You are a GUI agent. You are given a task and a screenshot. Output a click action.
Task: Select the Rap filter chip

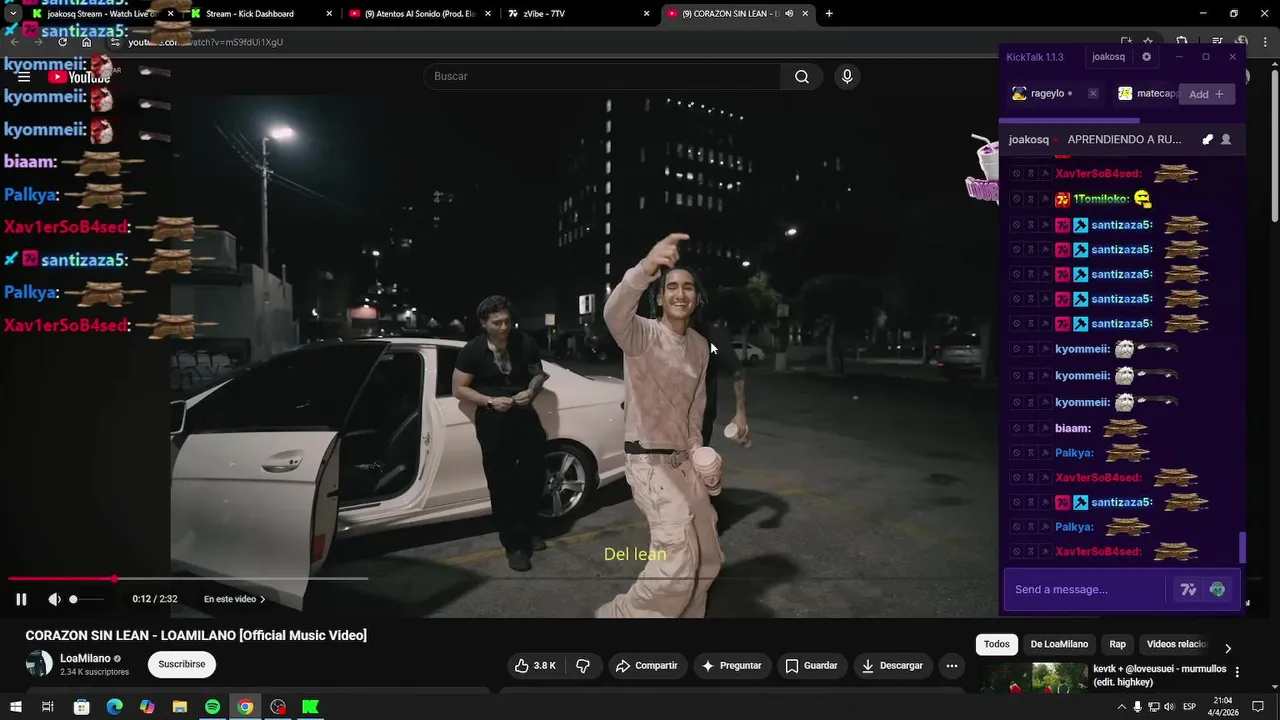click(1118, 644)
